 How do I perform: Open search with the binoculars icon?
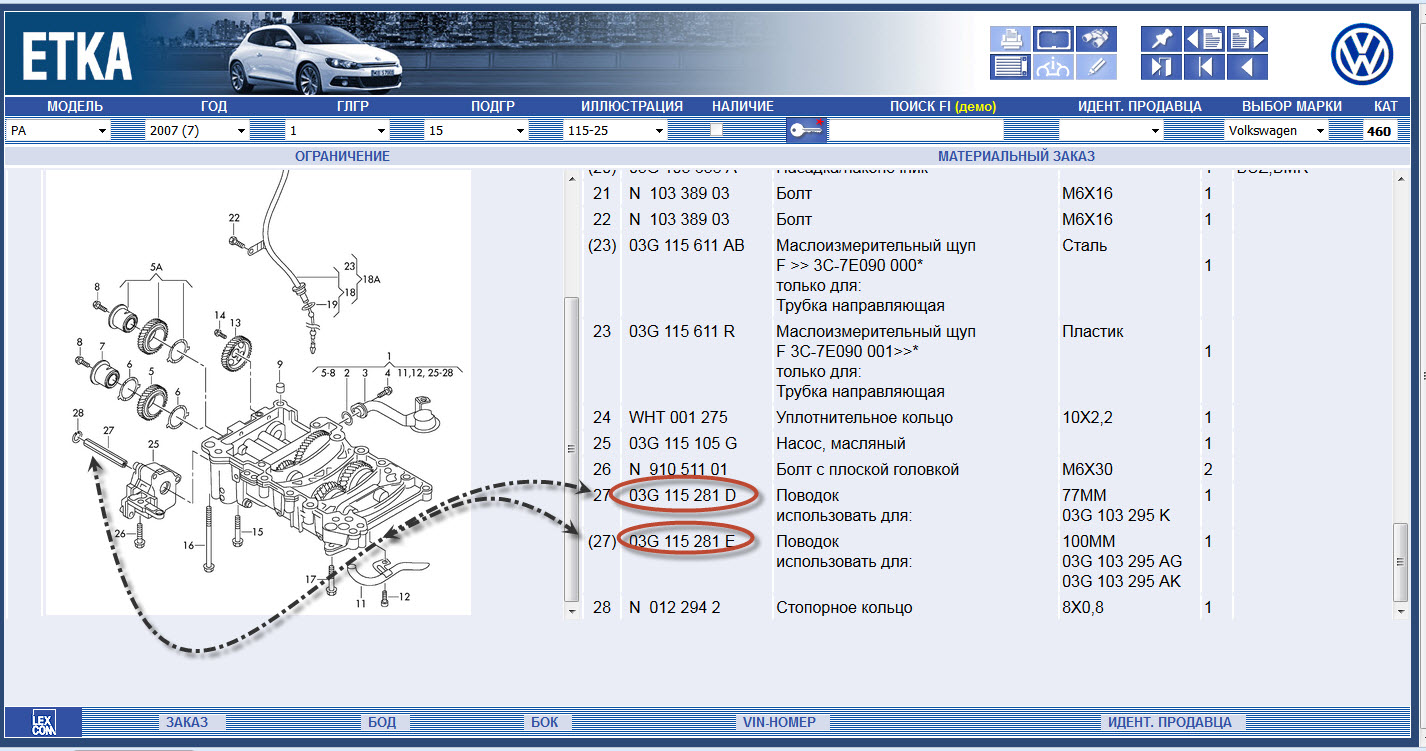click(x=1096, y=39)
